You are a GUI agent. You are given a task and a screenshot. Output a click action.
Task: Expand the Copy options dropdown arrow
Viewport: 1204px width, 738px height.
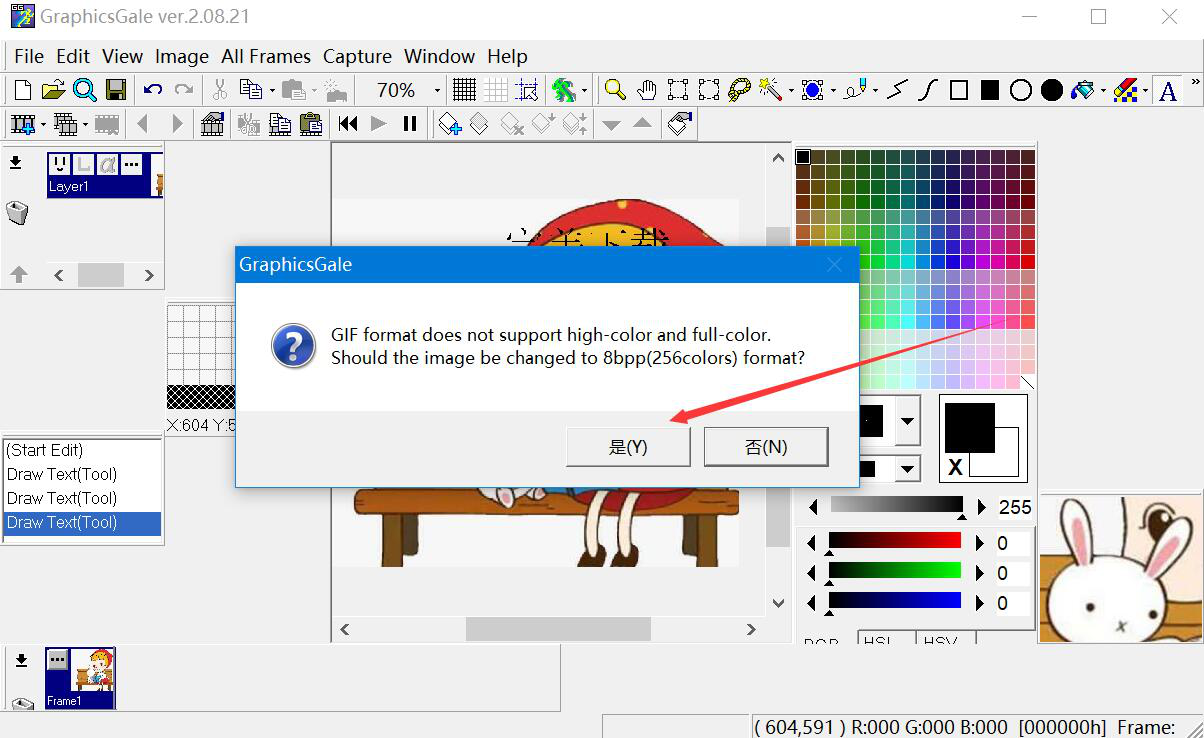click(x=271, y=91)
